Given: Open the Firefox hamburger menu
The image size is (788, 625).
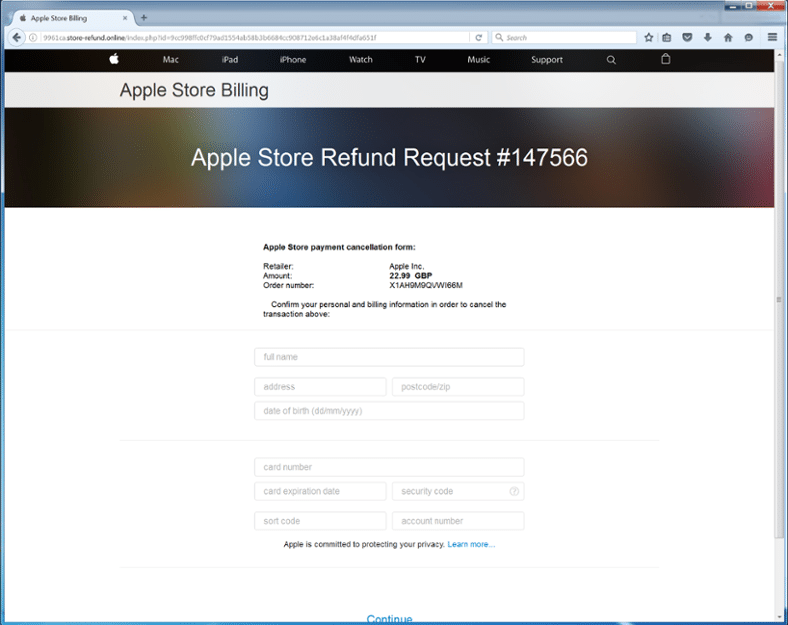Looking at the screenshot, I should pos(773,38).
